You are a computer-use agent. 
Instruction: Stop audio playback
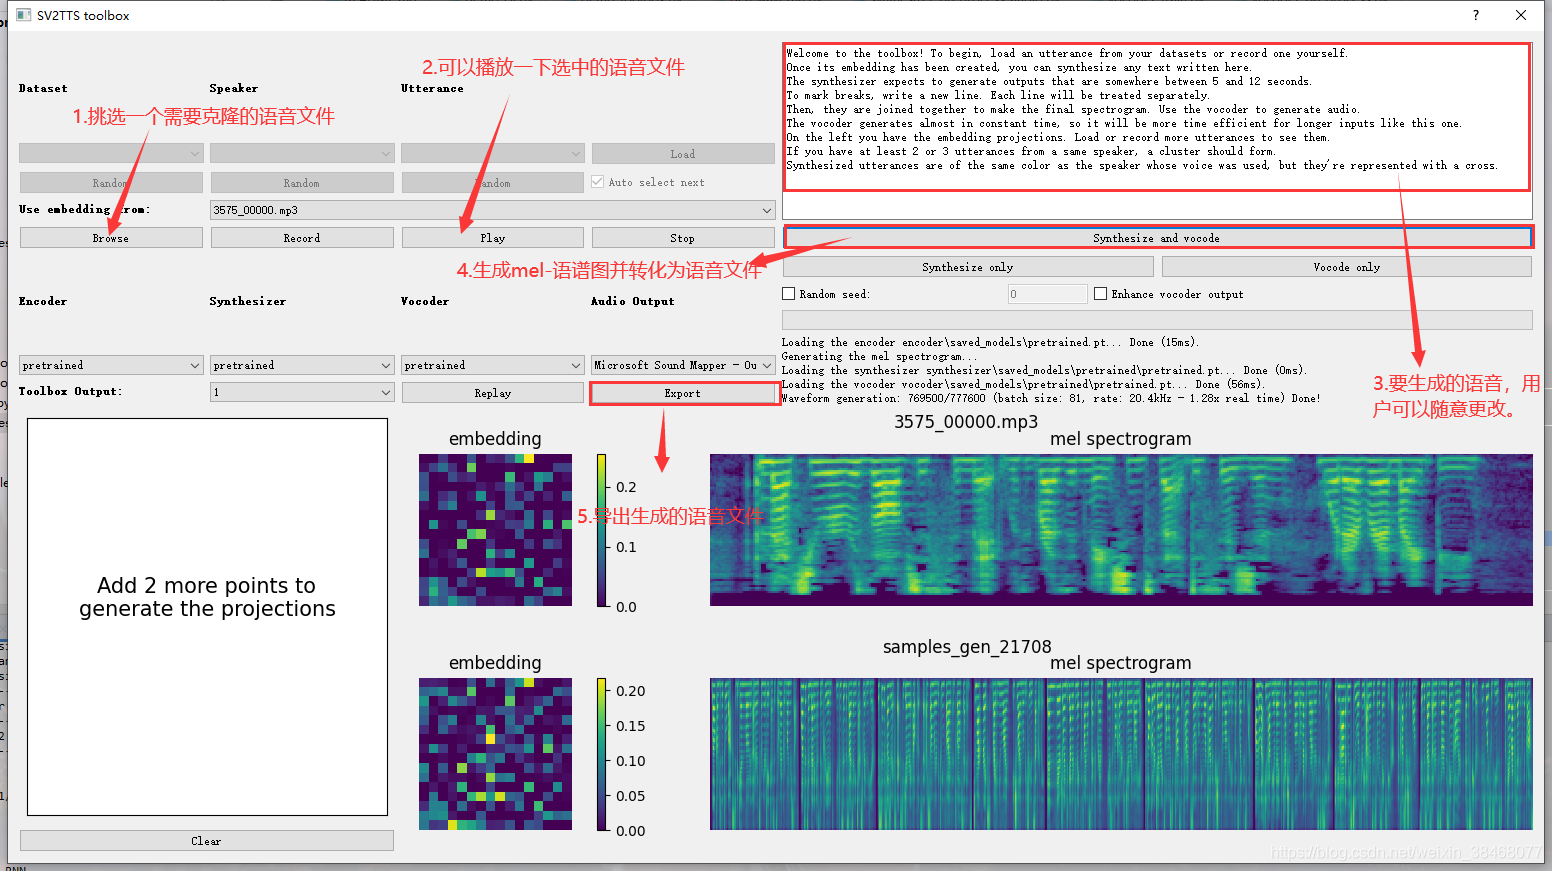coord(683,238)
